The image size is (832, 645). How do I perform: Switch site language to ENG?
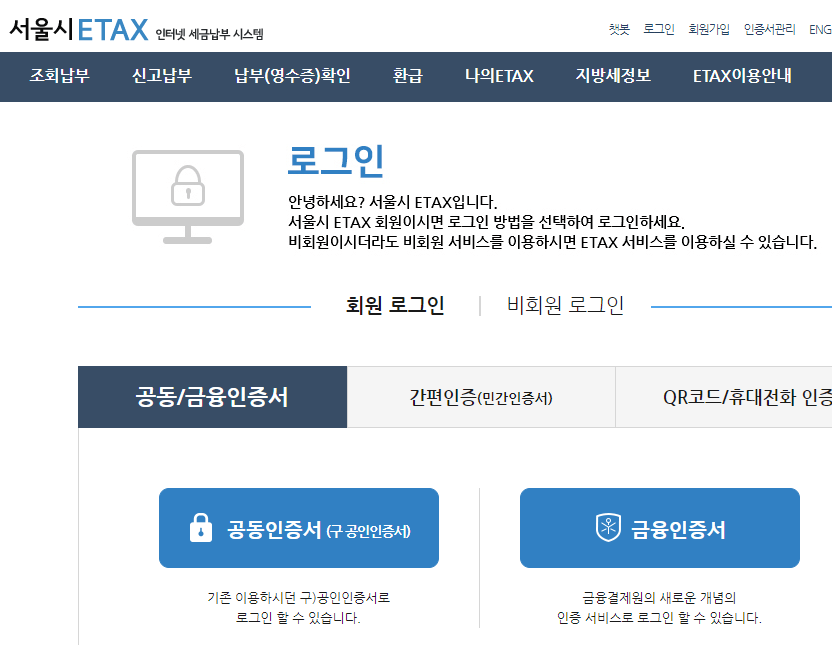[x=821, y=29]
